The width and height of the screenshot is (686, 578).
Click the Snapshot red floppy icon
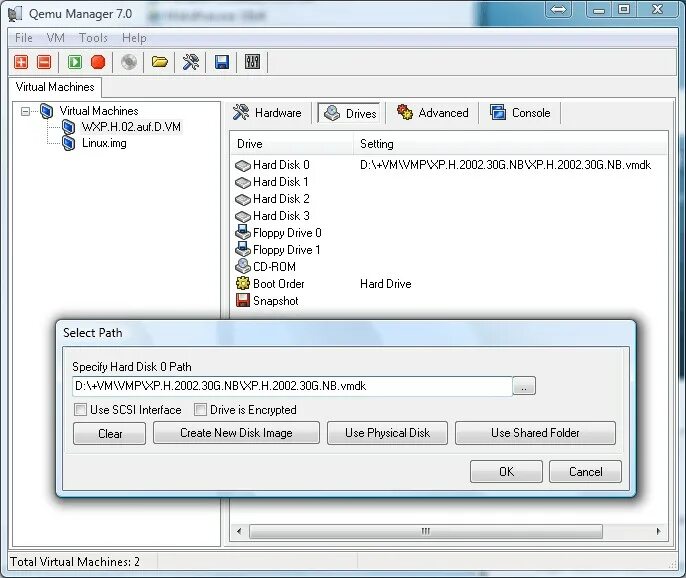click(x=243, y=300)
